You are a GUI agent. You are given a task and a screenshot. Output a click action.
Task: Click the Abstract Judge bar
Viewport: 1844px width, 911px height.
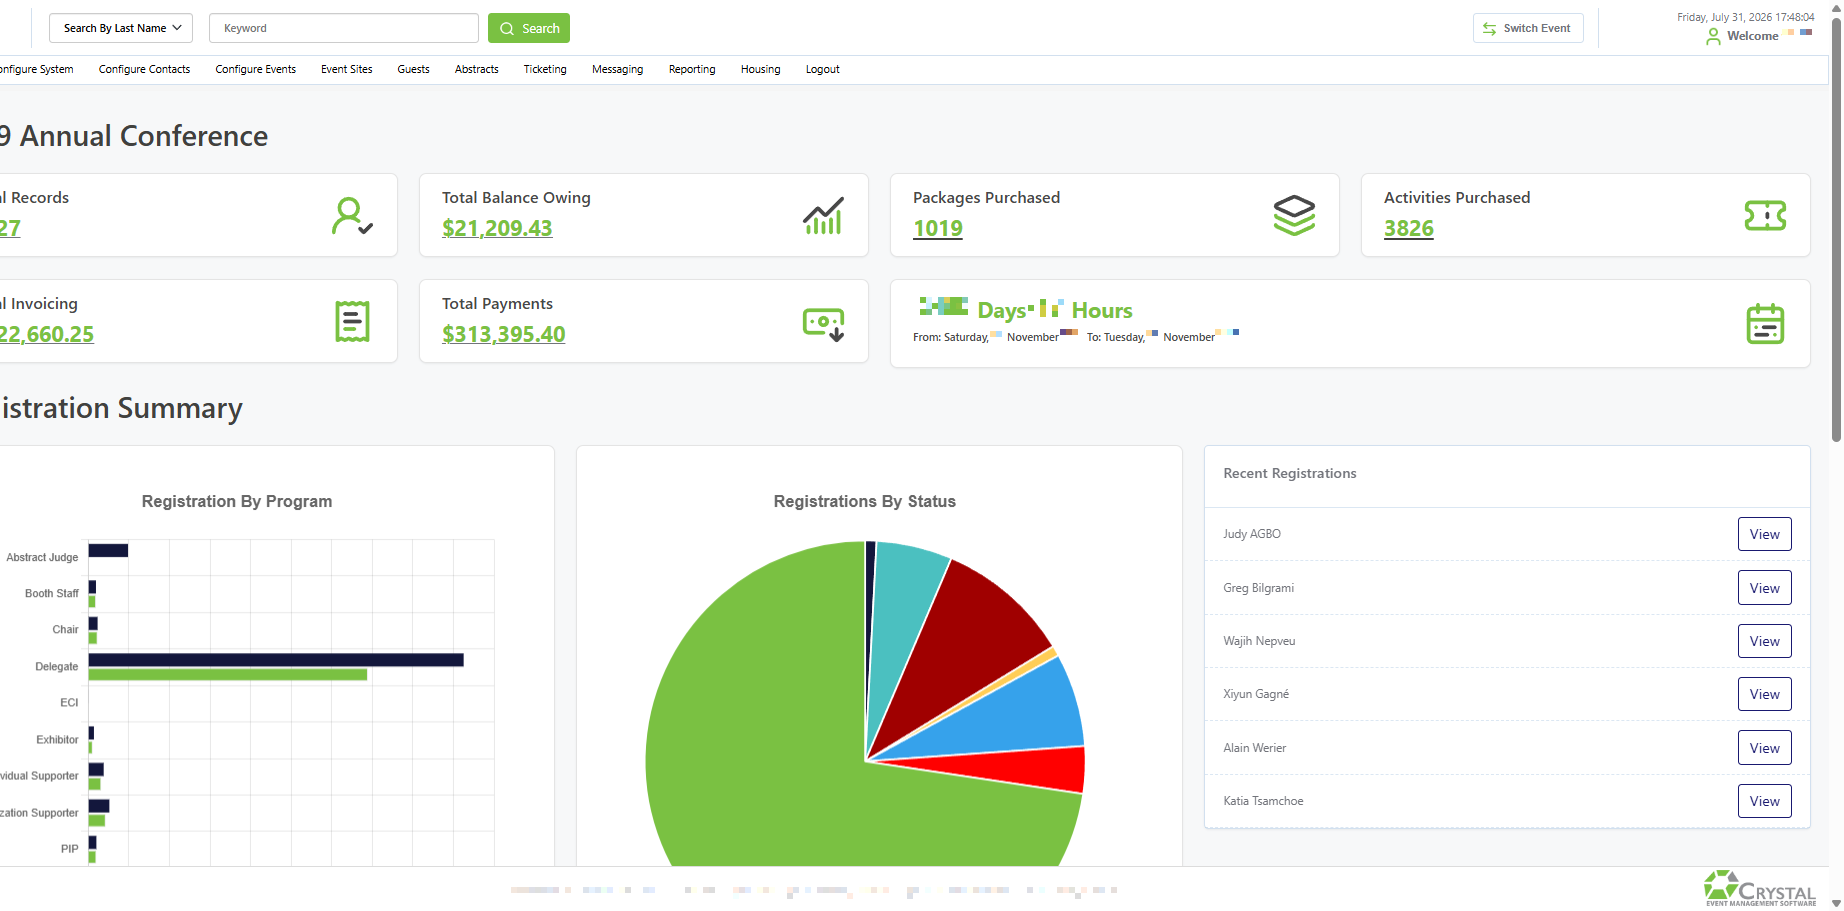[x=108, y=550]
